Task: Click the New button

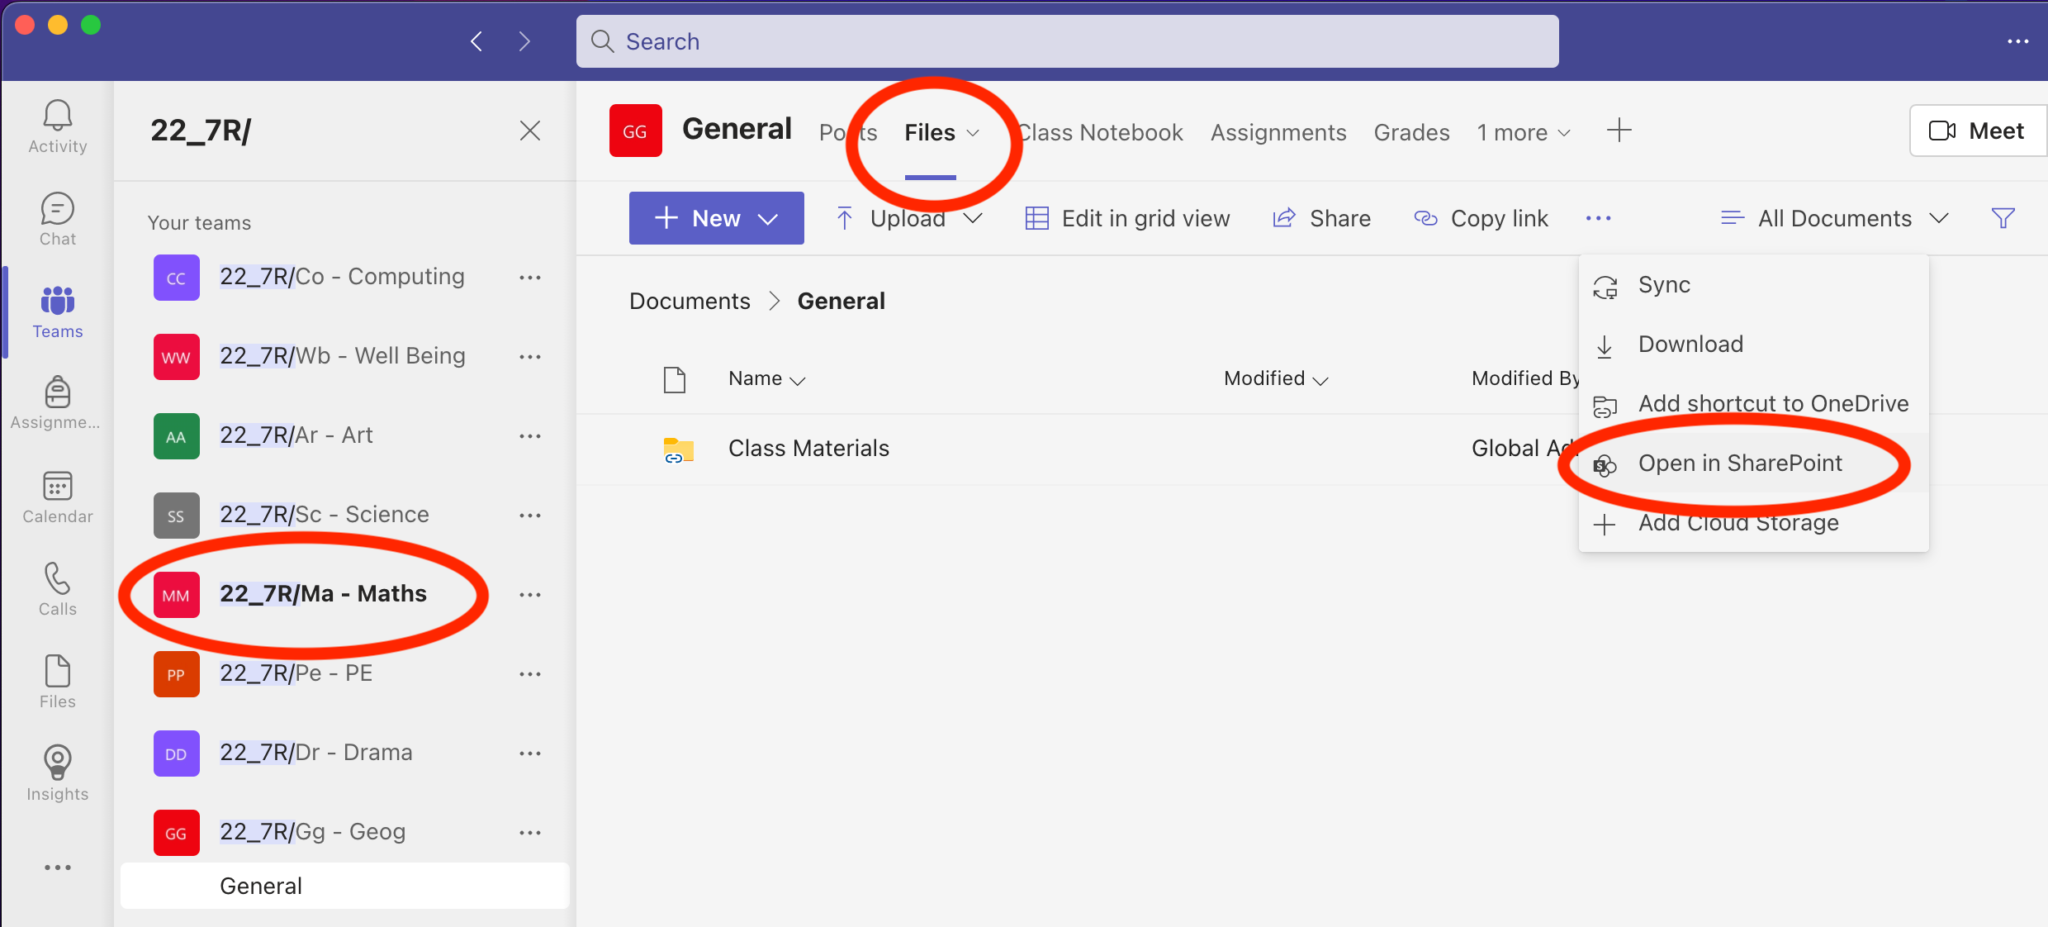Action: 715,218
